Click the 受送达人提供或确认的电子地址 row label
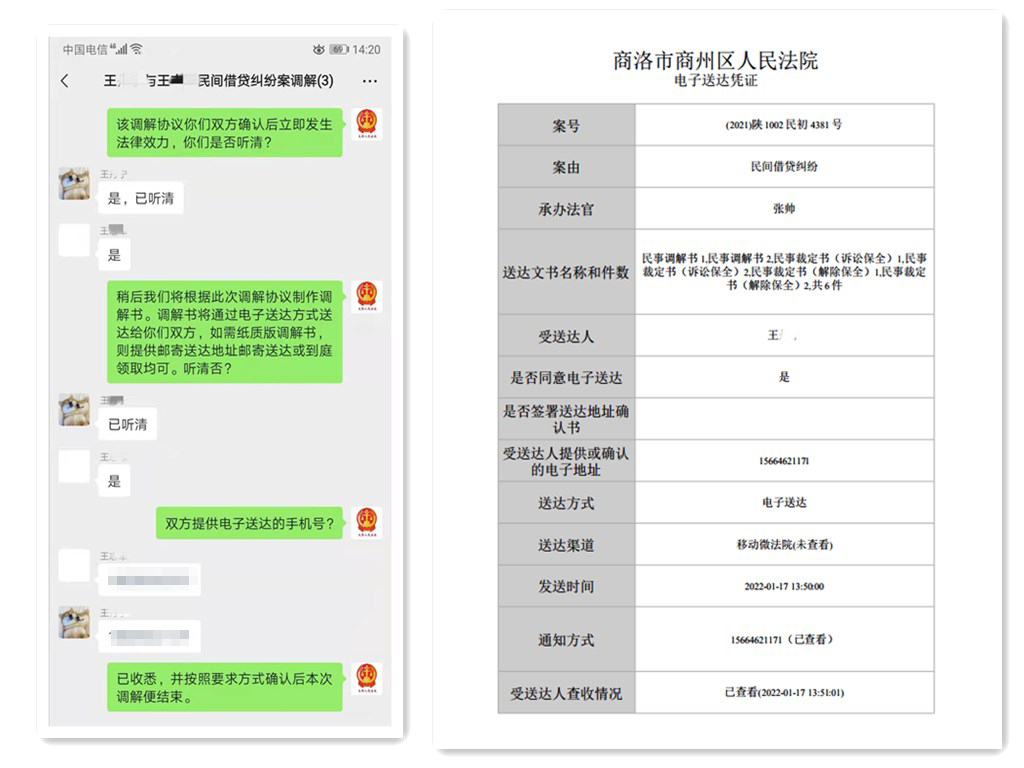 coord(566,462)
